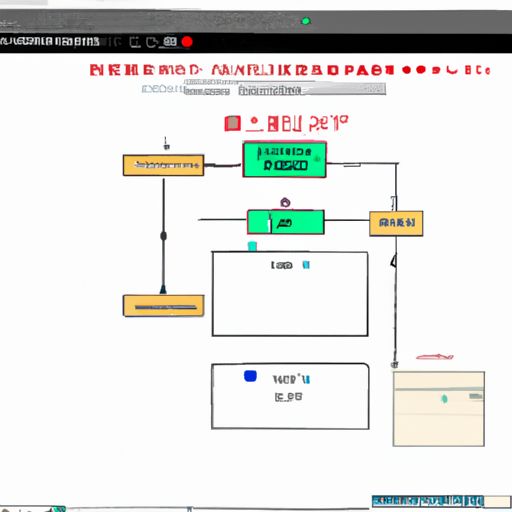
Task: Click the blue striped bar in the bottom-right corner
Action: coord(428,501)
